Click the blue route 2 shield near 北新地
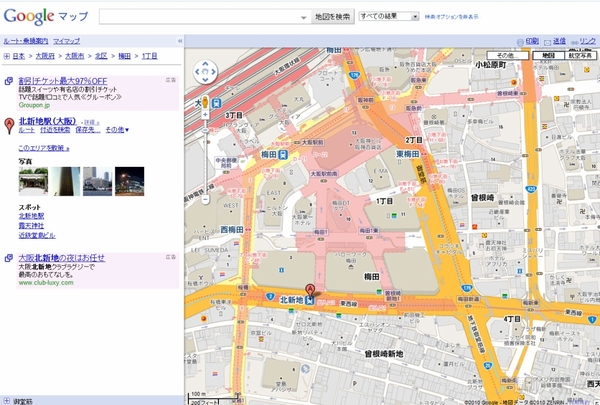Screen dimensions: 600x405 point(270,296)
